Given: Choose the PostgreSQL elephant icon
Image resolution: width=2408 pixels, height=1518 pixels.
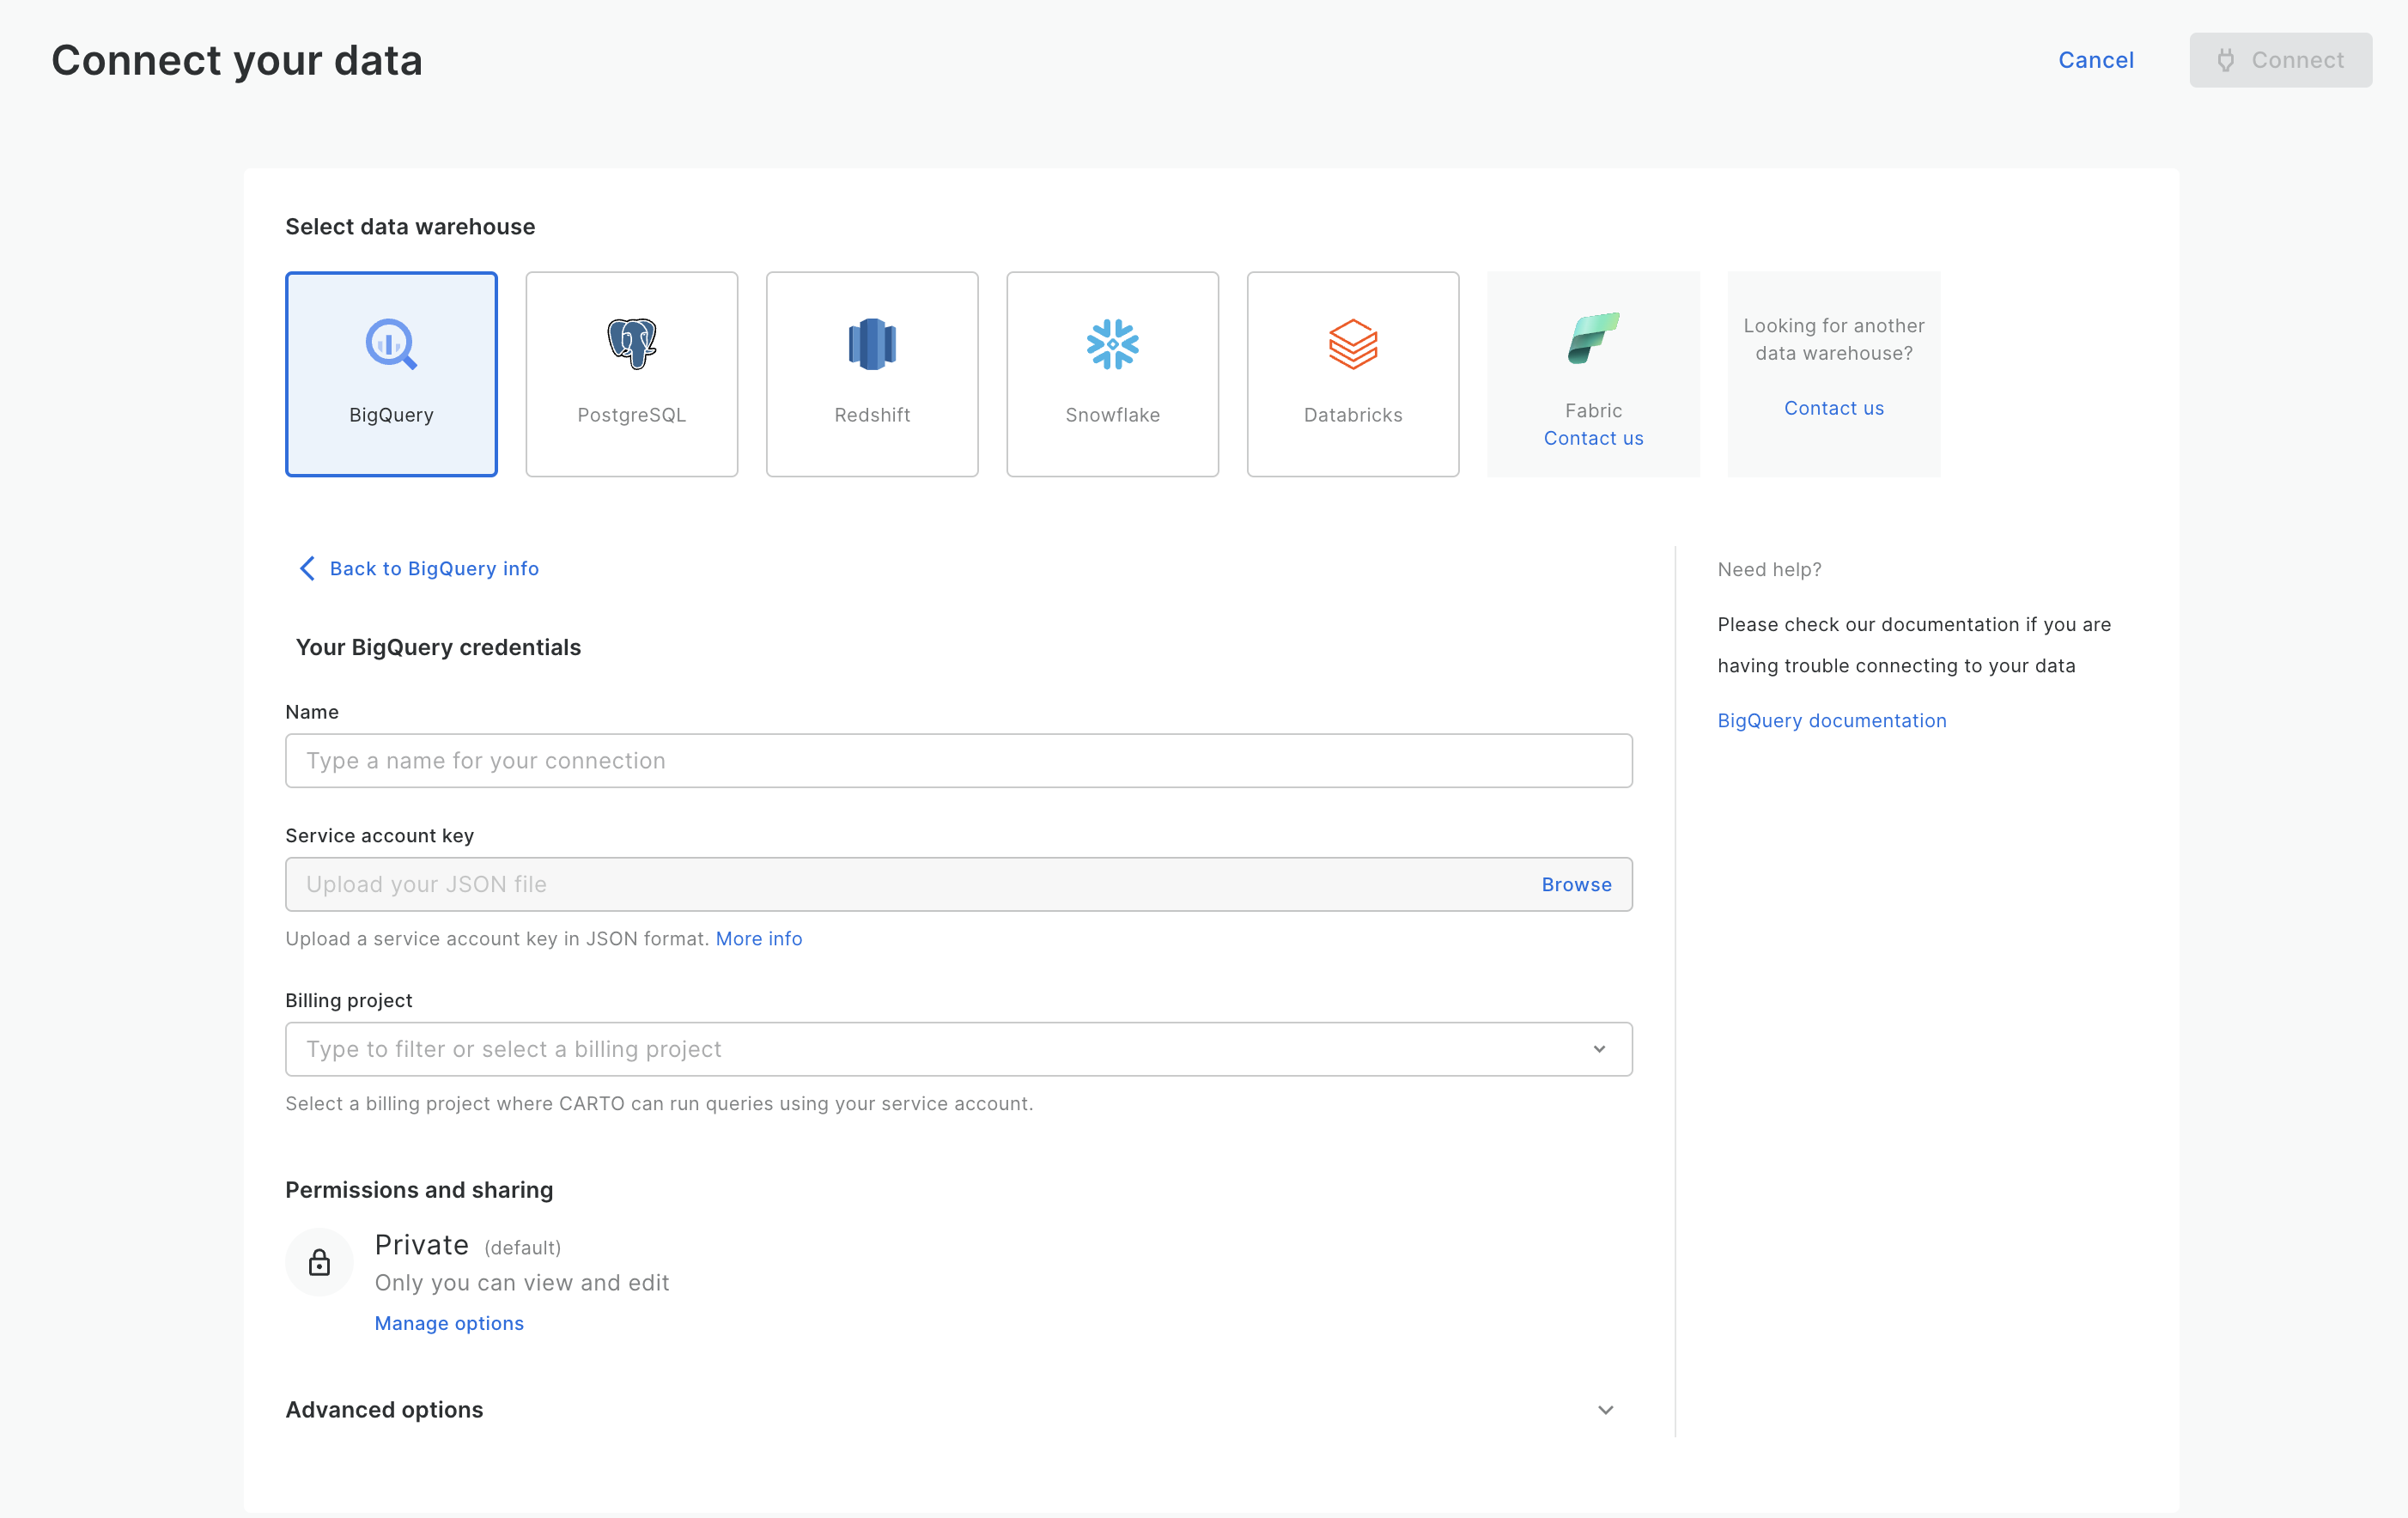Looking at the screenshot, I should [631, 344].
